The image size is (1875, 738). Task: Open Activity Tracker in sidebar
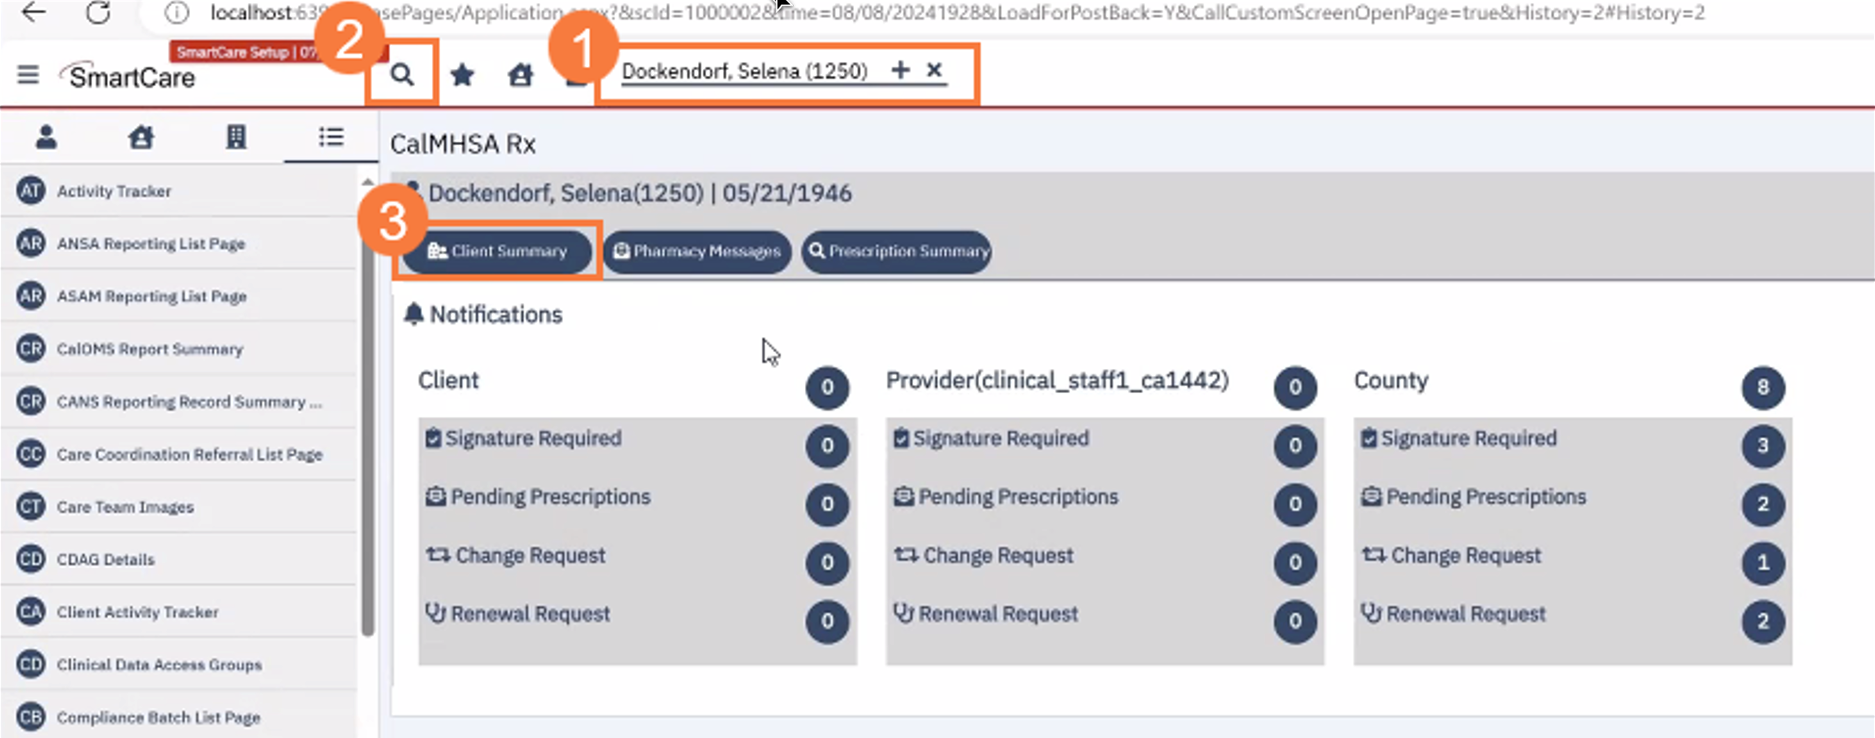[113, 191]
